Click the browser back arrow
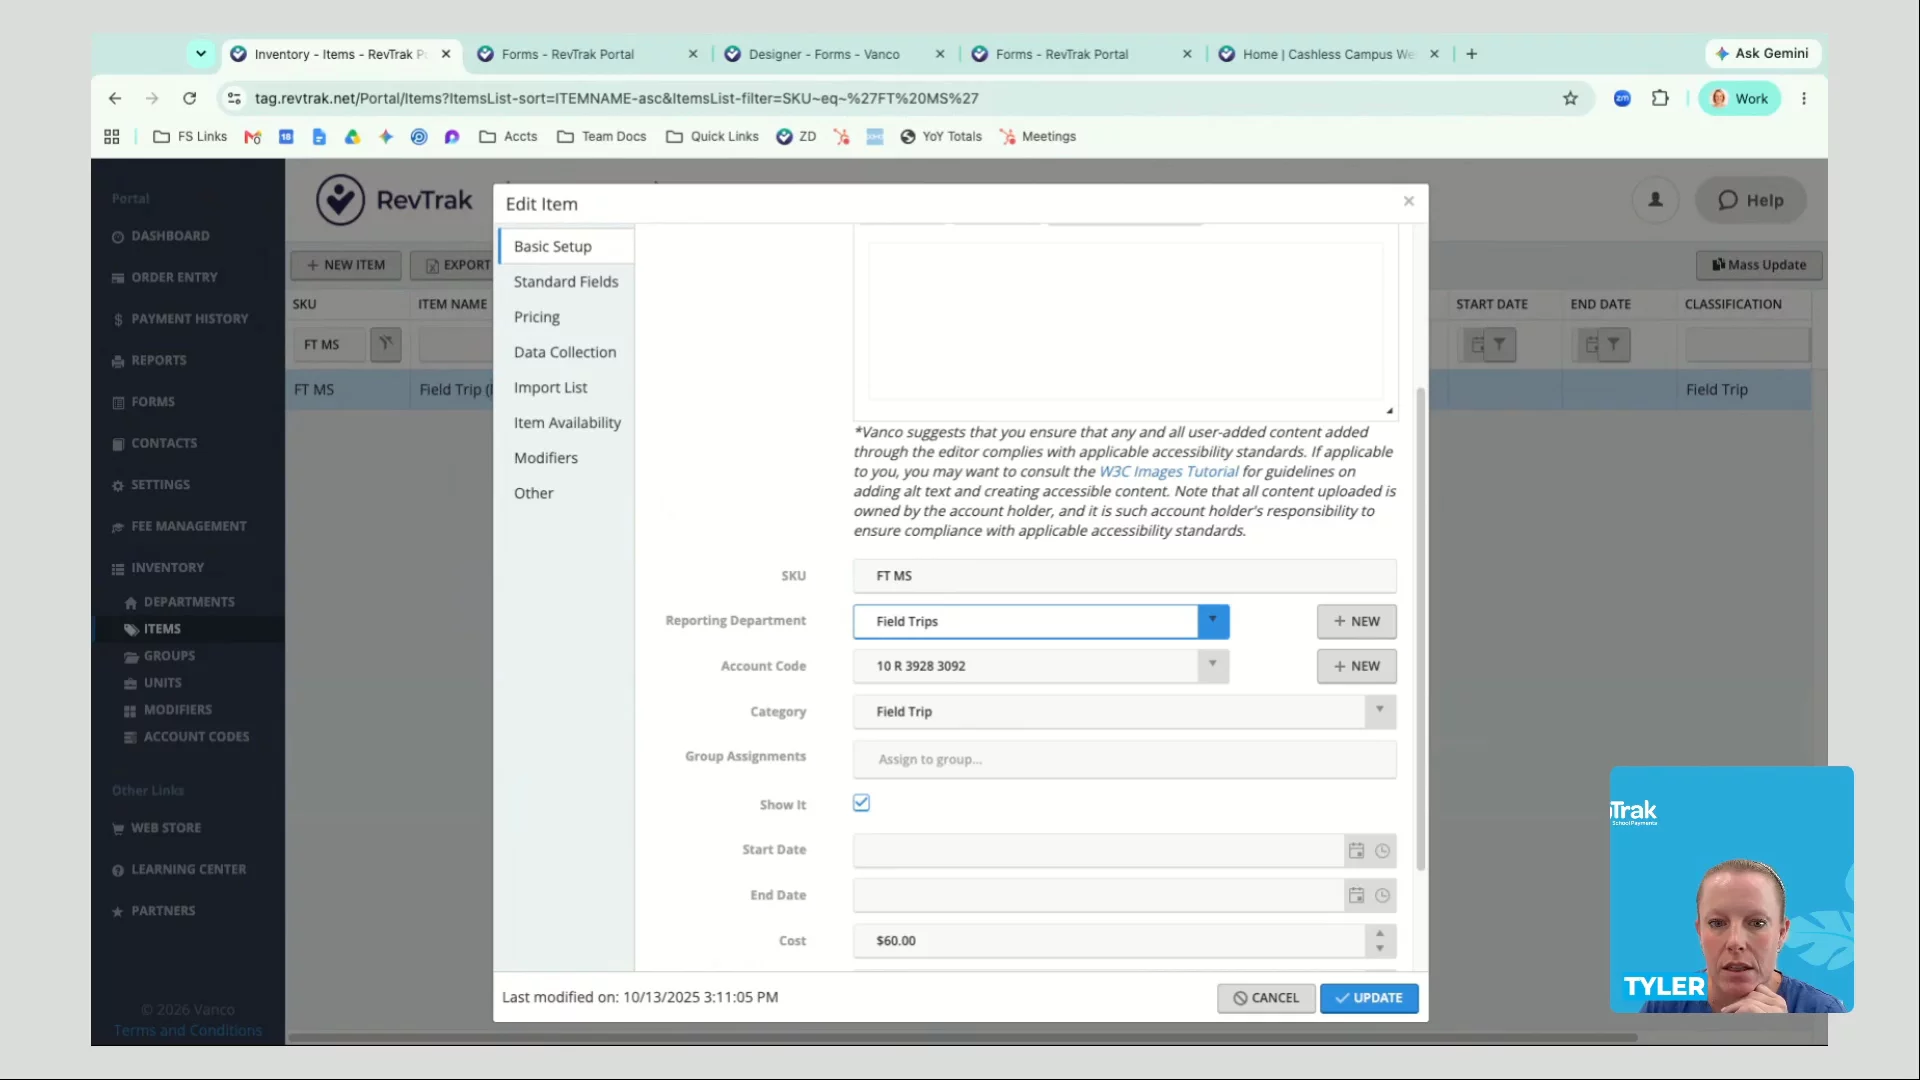The height and width of the screenshot is (1080, 1920). pos(115,98)
